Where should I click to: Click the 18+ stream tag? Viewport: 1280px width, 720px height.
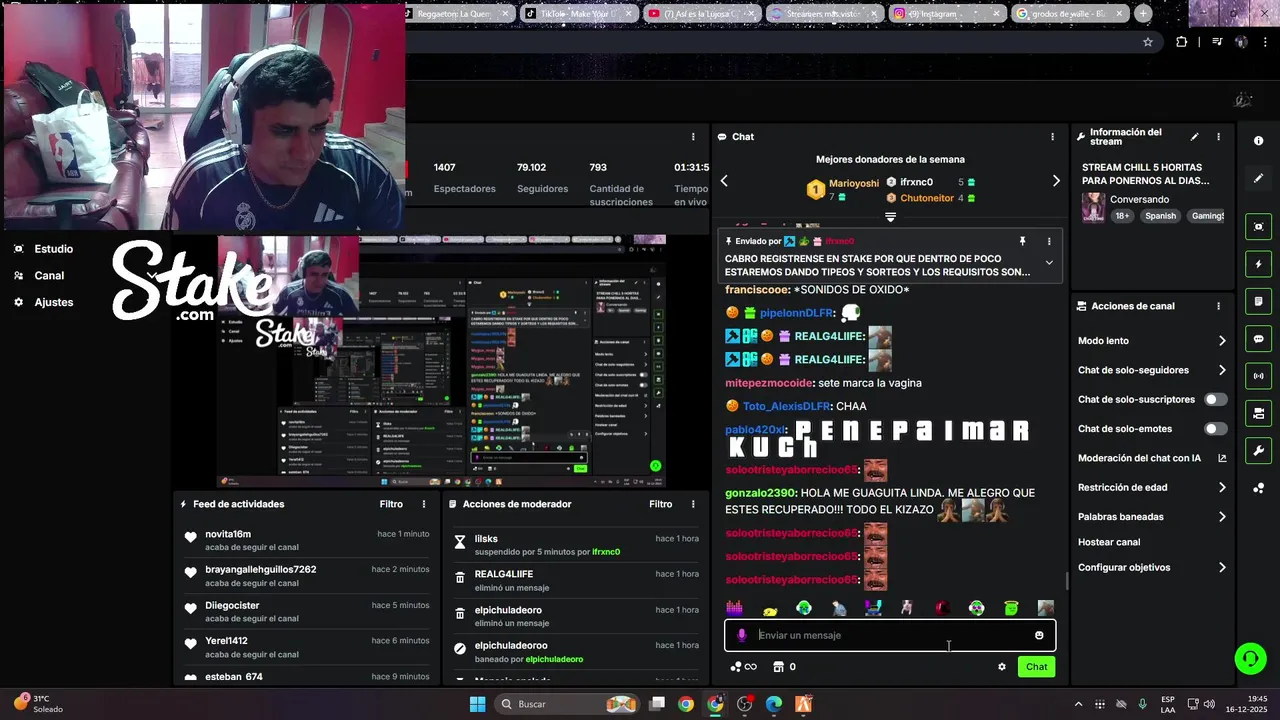point(1122,216)
